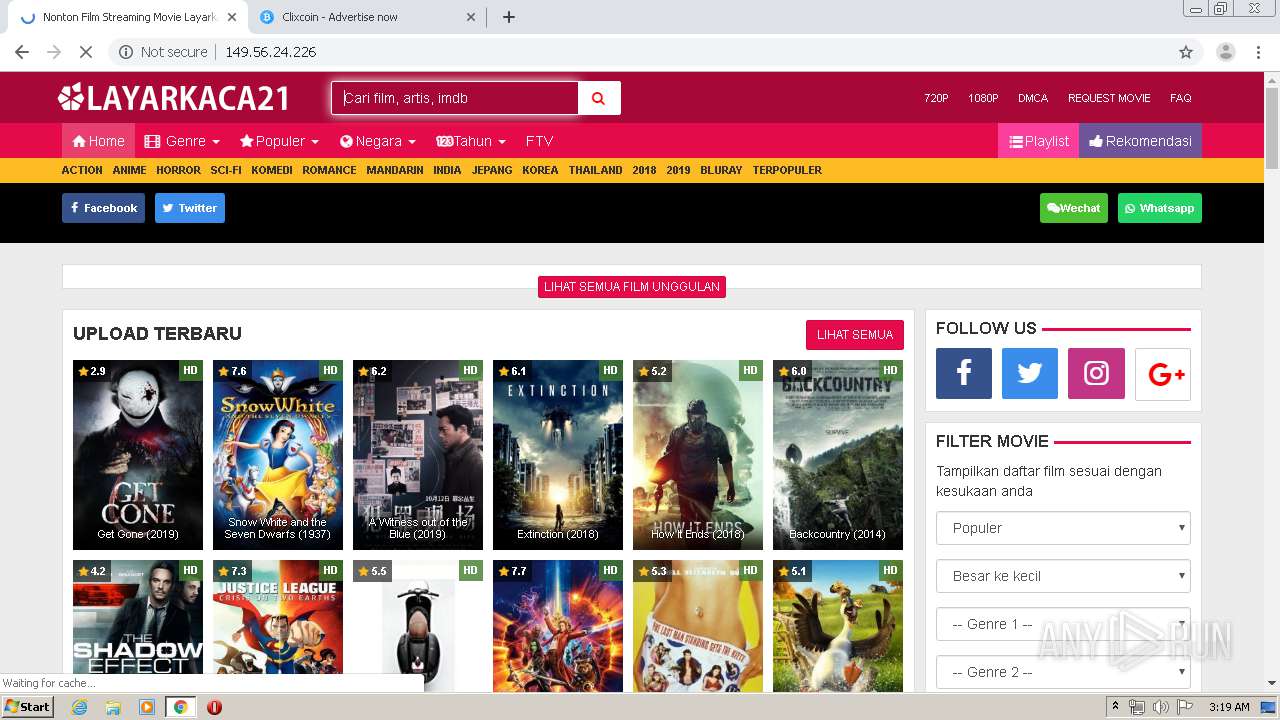Open the Google Plus icon under Follow Us
Screen dimensions: 1280x720
tap(1163, 374)
